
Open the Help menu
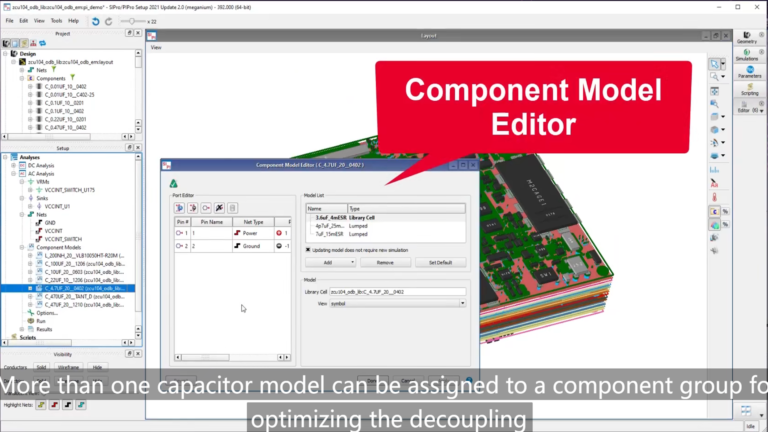click(x=73, y=21)
